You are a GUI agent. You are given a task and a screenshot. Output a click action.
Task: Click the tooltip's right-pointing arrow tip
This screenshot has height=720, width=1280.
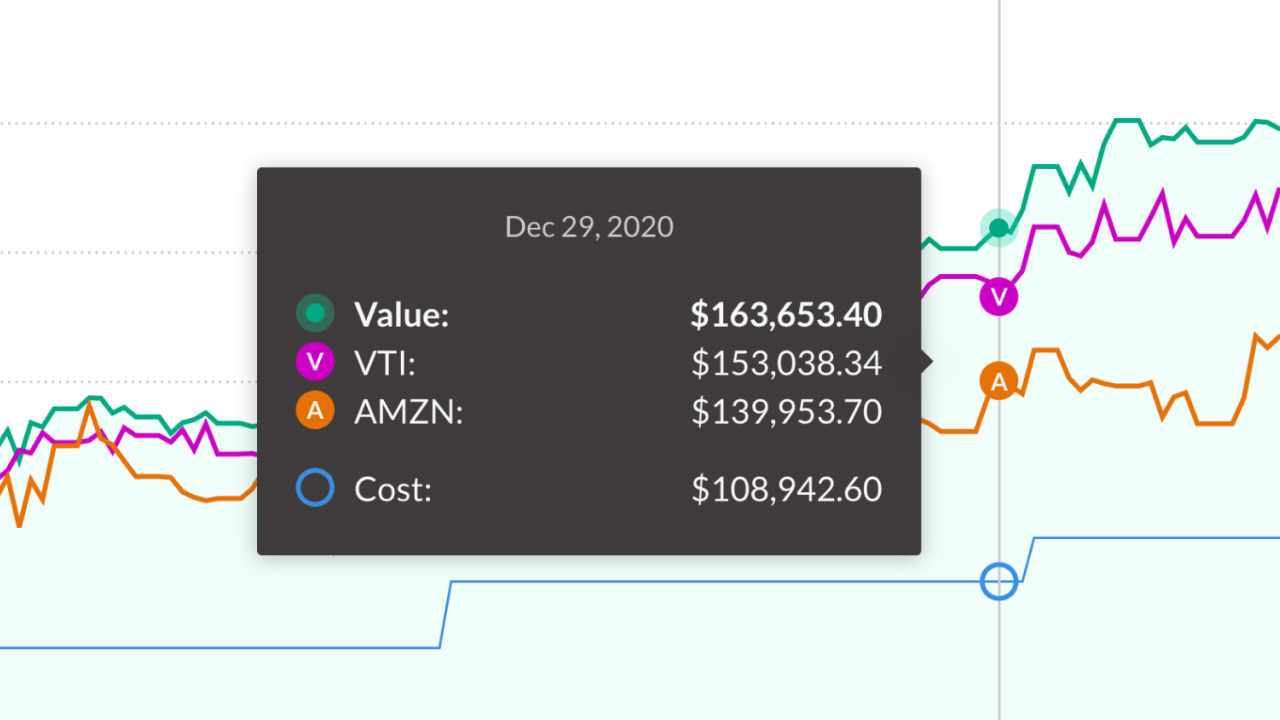click(929, 362)
